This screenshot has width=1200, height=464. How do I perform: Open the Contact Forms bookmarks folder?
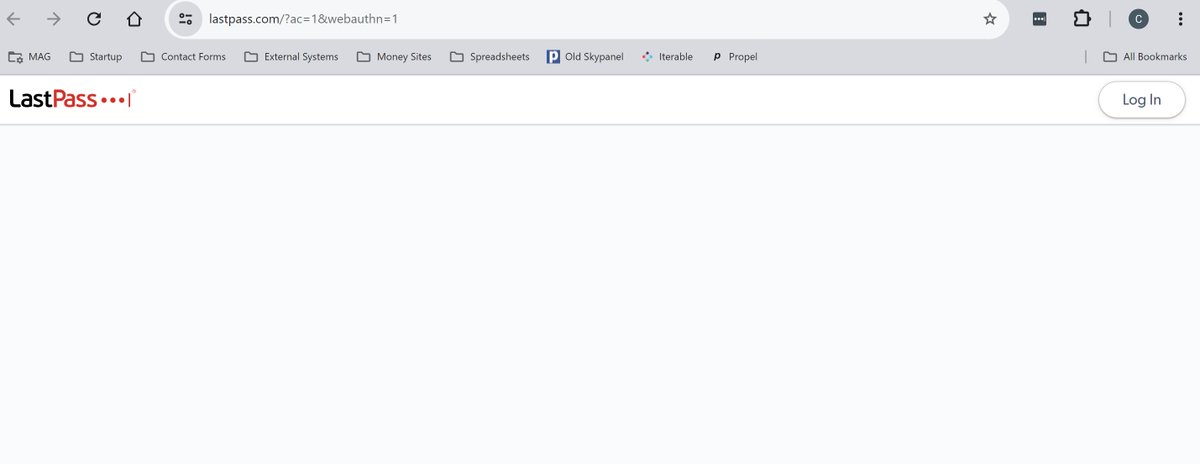(183, 57)
